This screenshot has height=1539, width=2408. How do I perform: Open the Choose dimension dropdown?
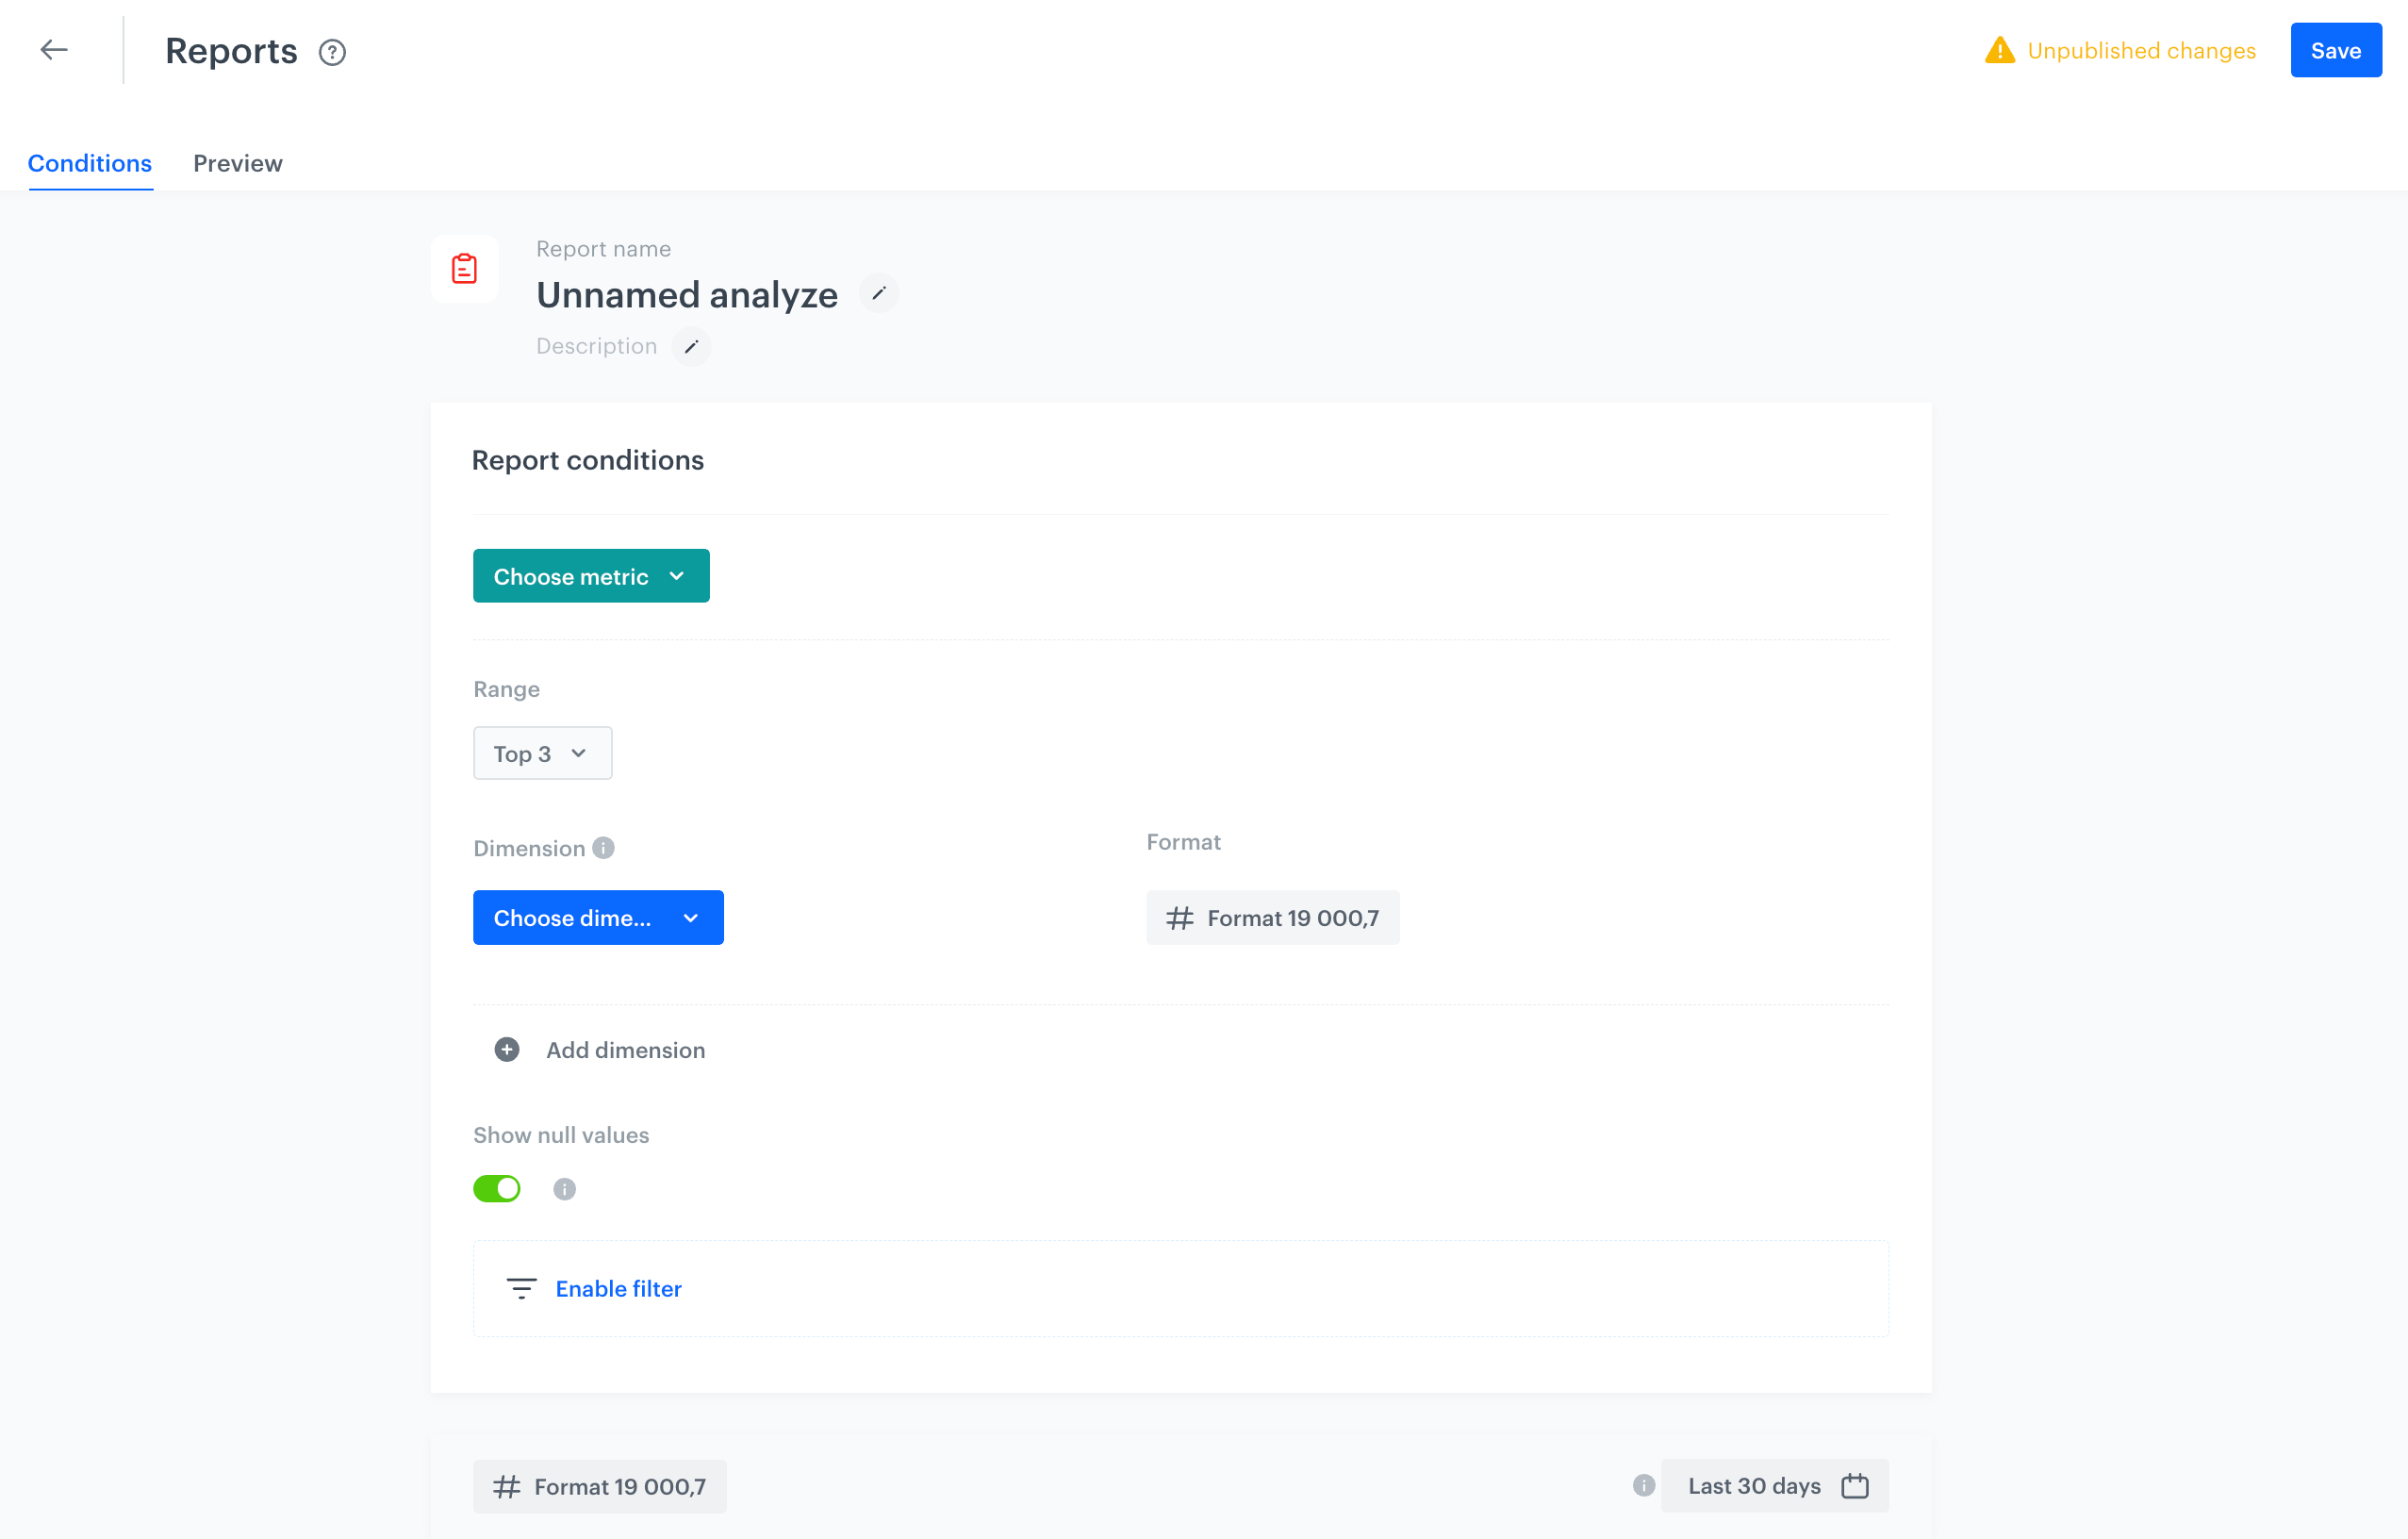click(x=598, y=917)
